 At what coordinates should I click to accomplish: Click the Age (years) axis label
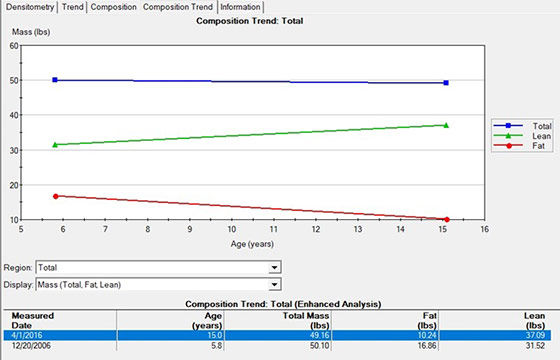(252, 244)
